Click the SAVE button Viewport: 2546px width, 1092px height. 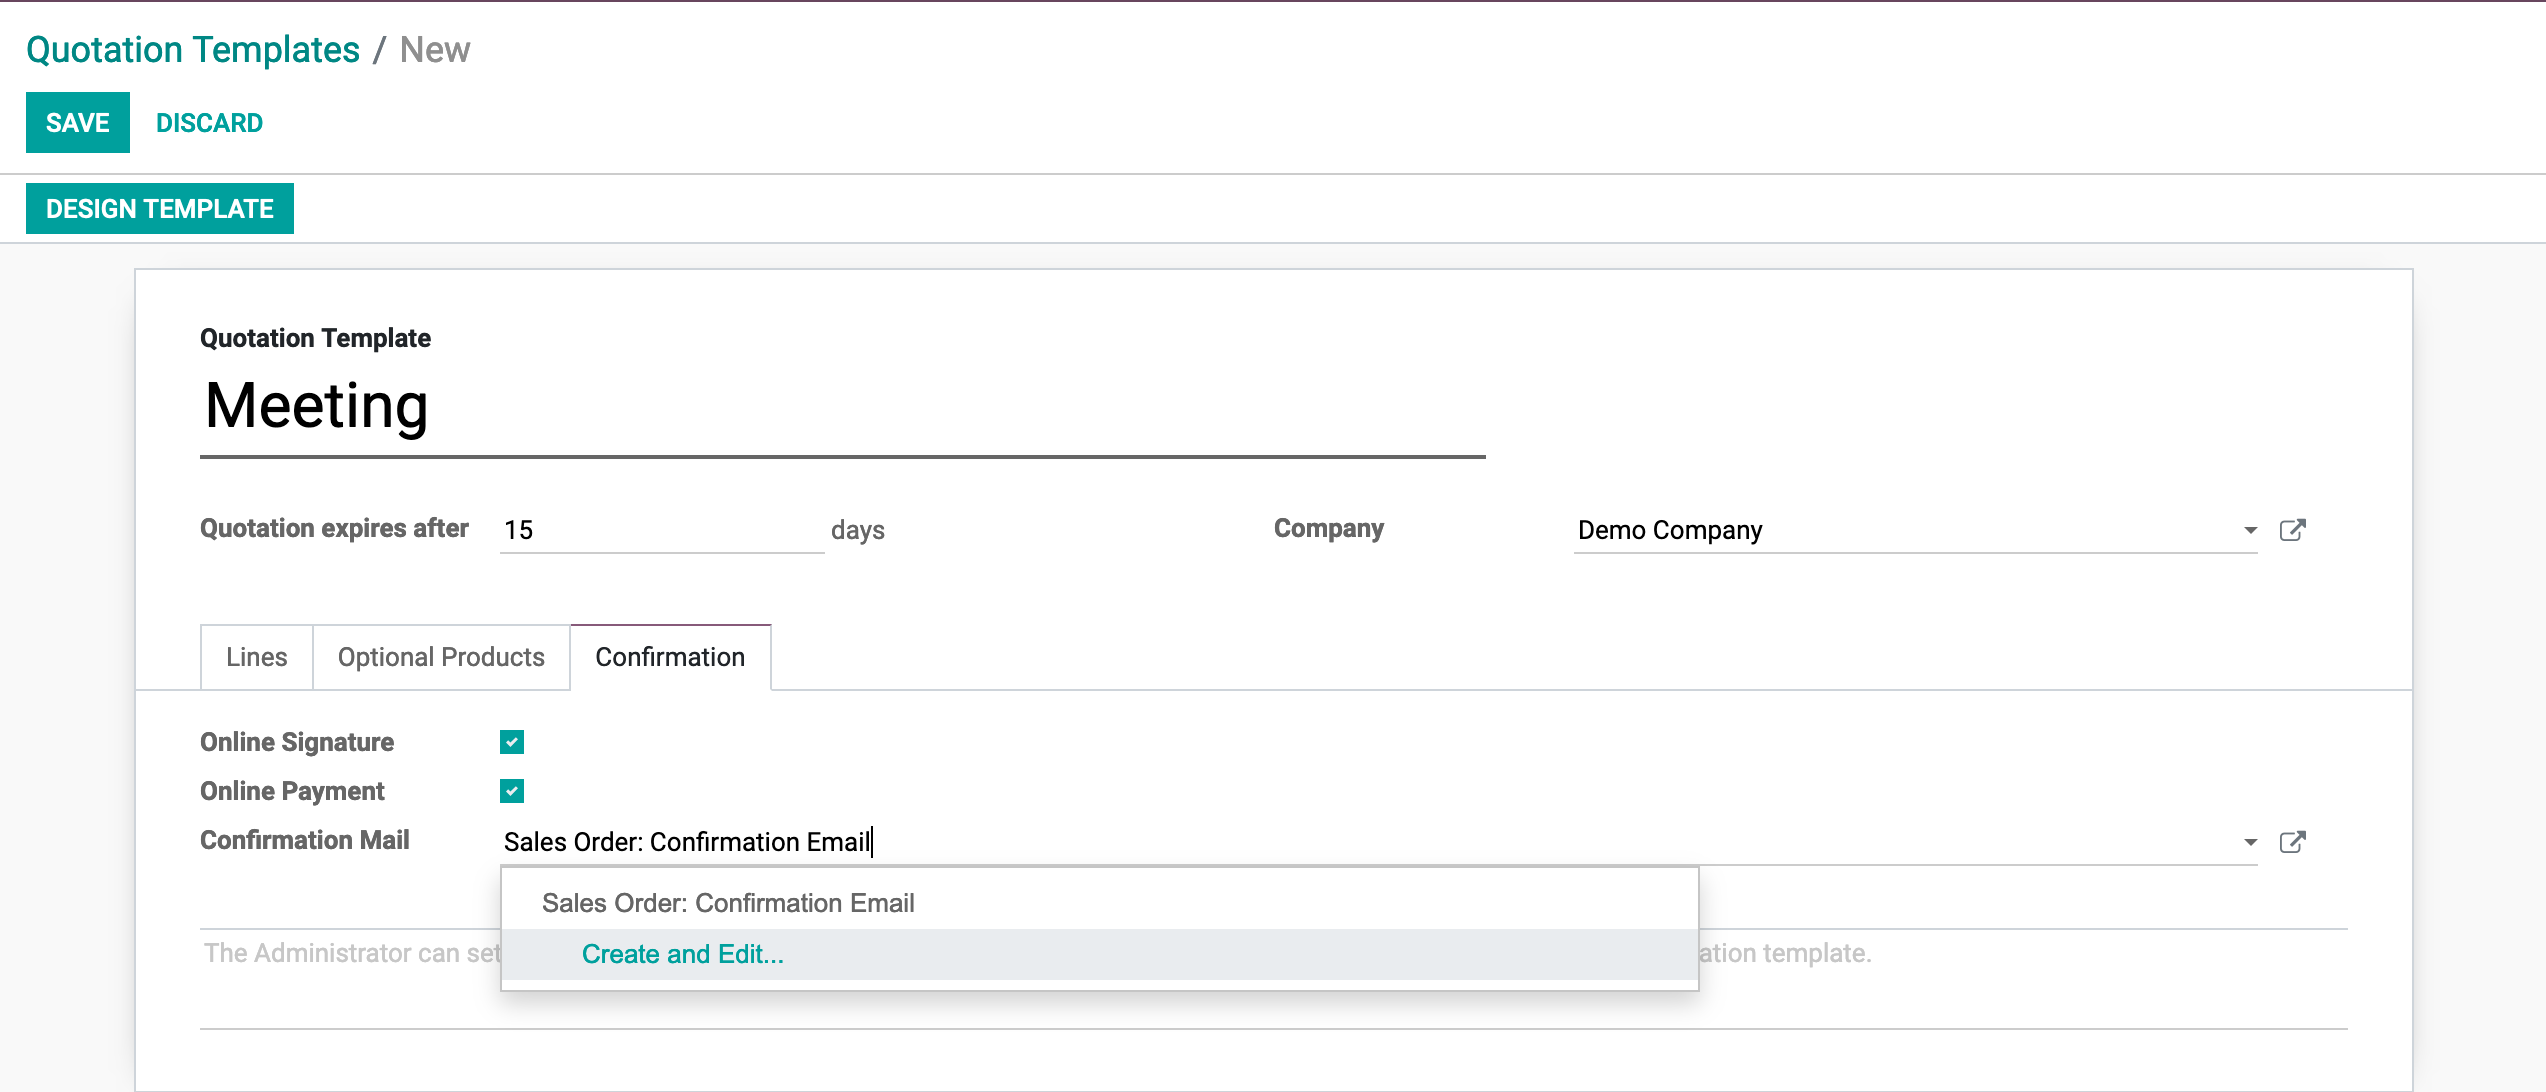[78, 123]
